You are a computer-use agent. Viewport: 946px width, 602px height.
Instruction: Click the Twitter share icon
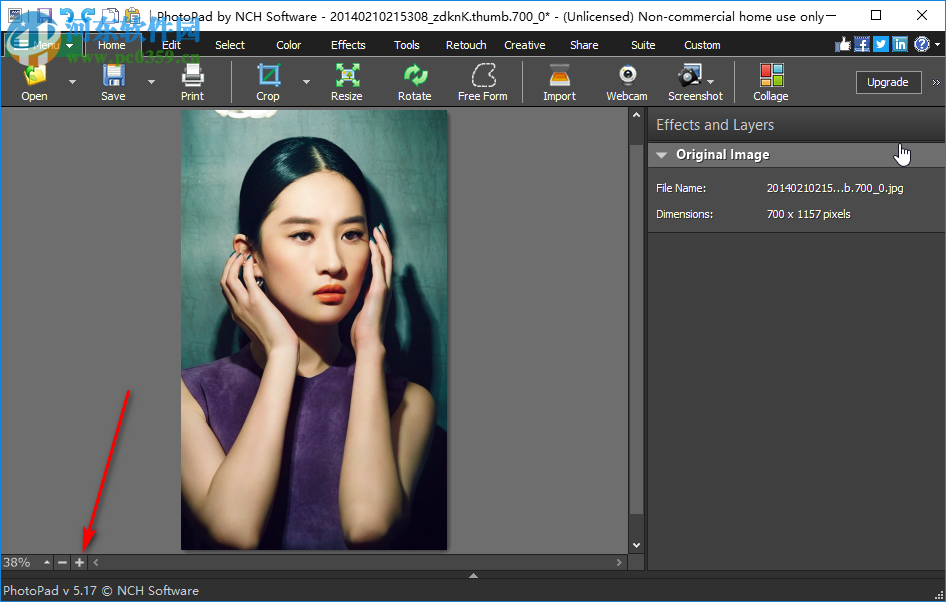pyautogui.click(x=880, y=43)
